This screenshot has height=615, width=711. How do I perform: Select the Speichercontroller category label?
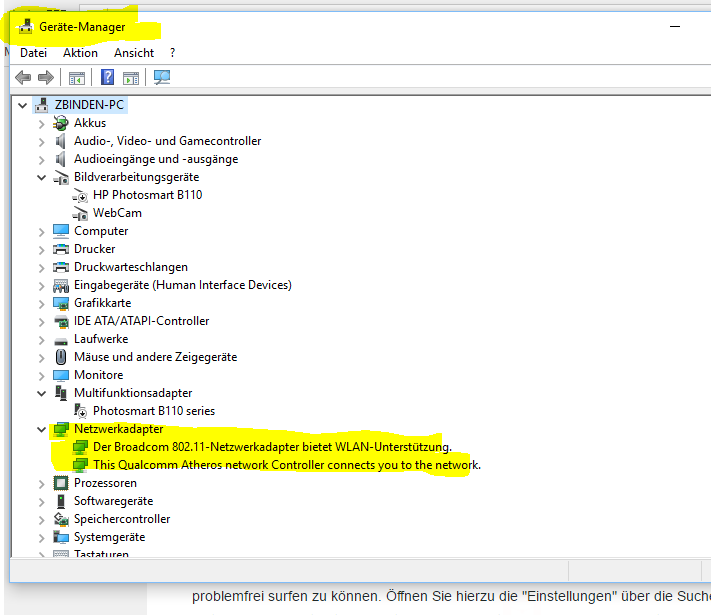(122, 519)
